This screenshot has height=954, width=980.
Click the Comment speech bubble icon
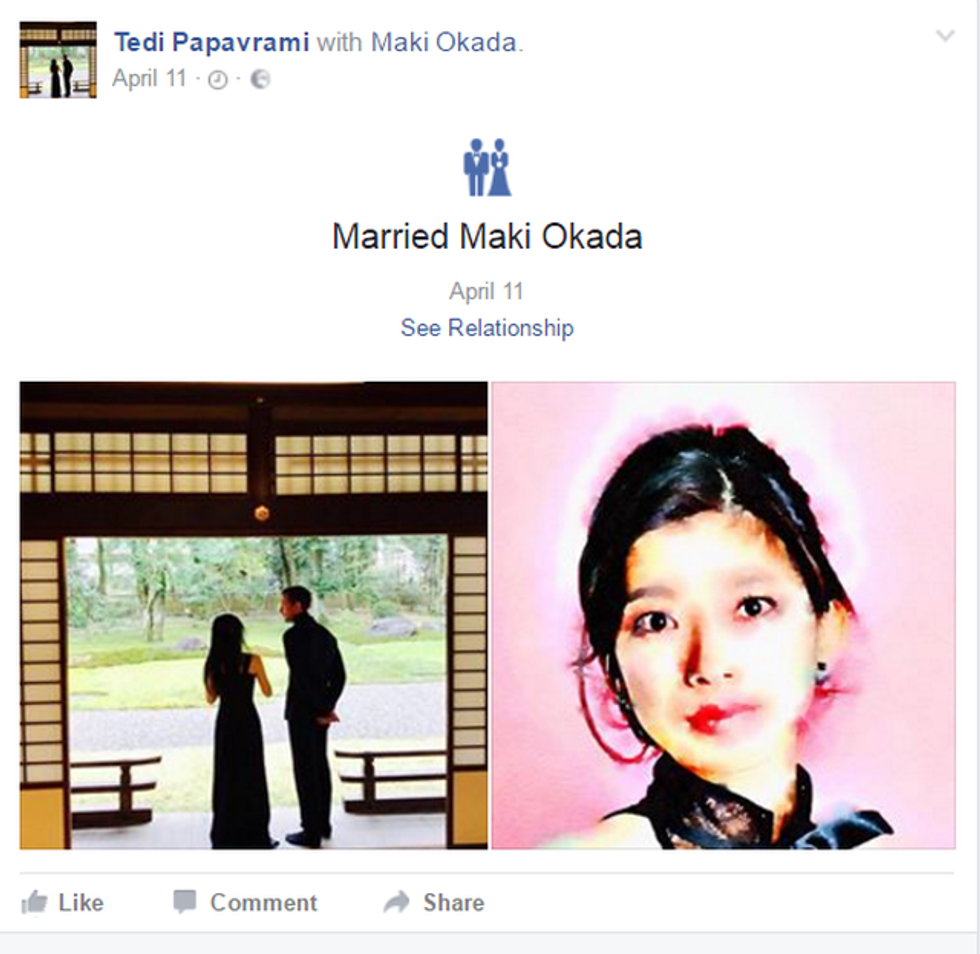click(x=184, y=902)
